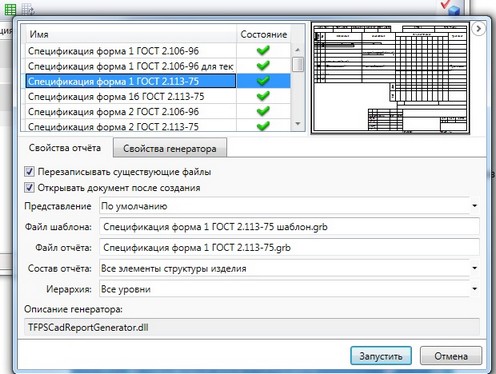Click the report list scrollbar down arrow
This screenshot has height=374, width=496.
pyautogui.click(x=298, y=124)
